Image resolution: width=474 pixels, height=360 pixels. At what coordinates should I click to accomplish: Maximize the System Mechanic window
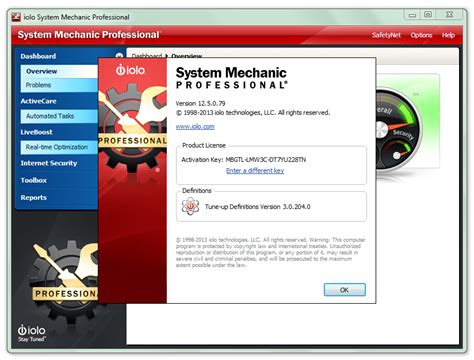pyautogui.click(x=428, y=15)
